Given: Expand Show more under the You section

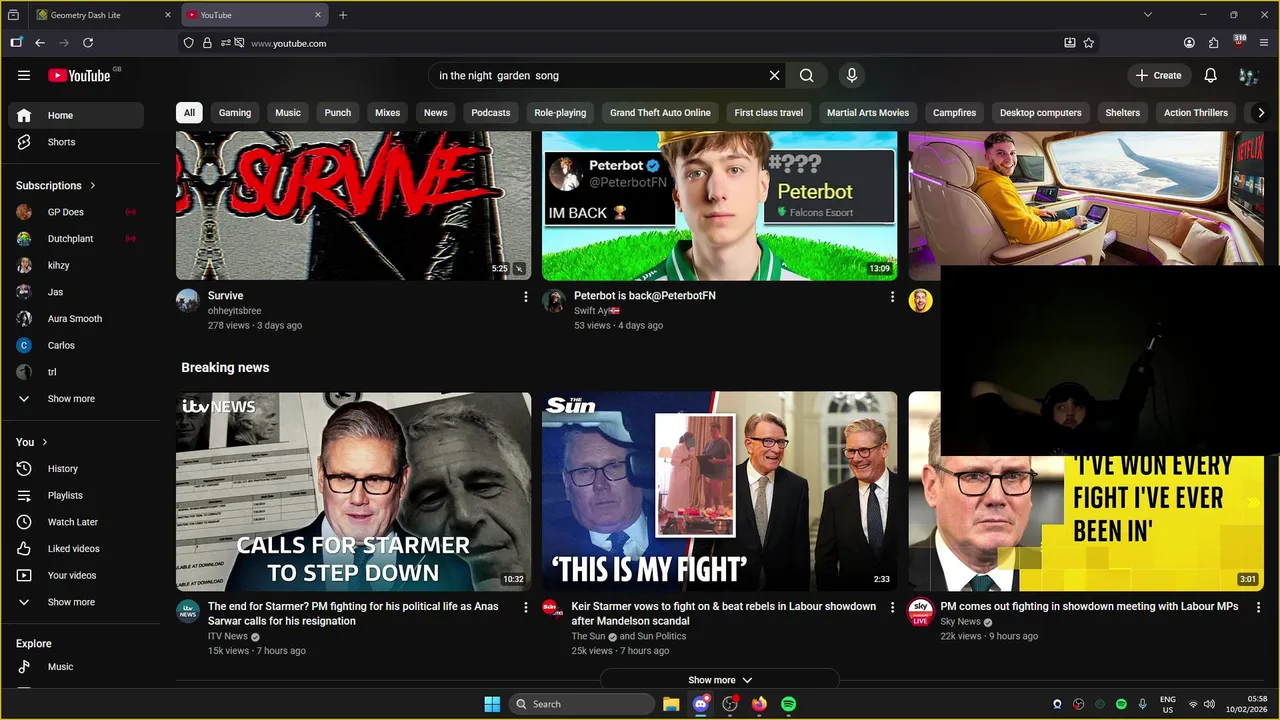Looking at the screenshot, I should pyautogui.click(x=72, y=602).
